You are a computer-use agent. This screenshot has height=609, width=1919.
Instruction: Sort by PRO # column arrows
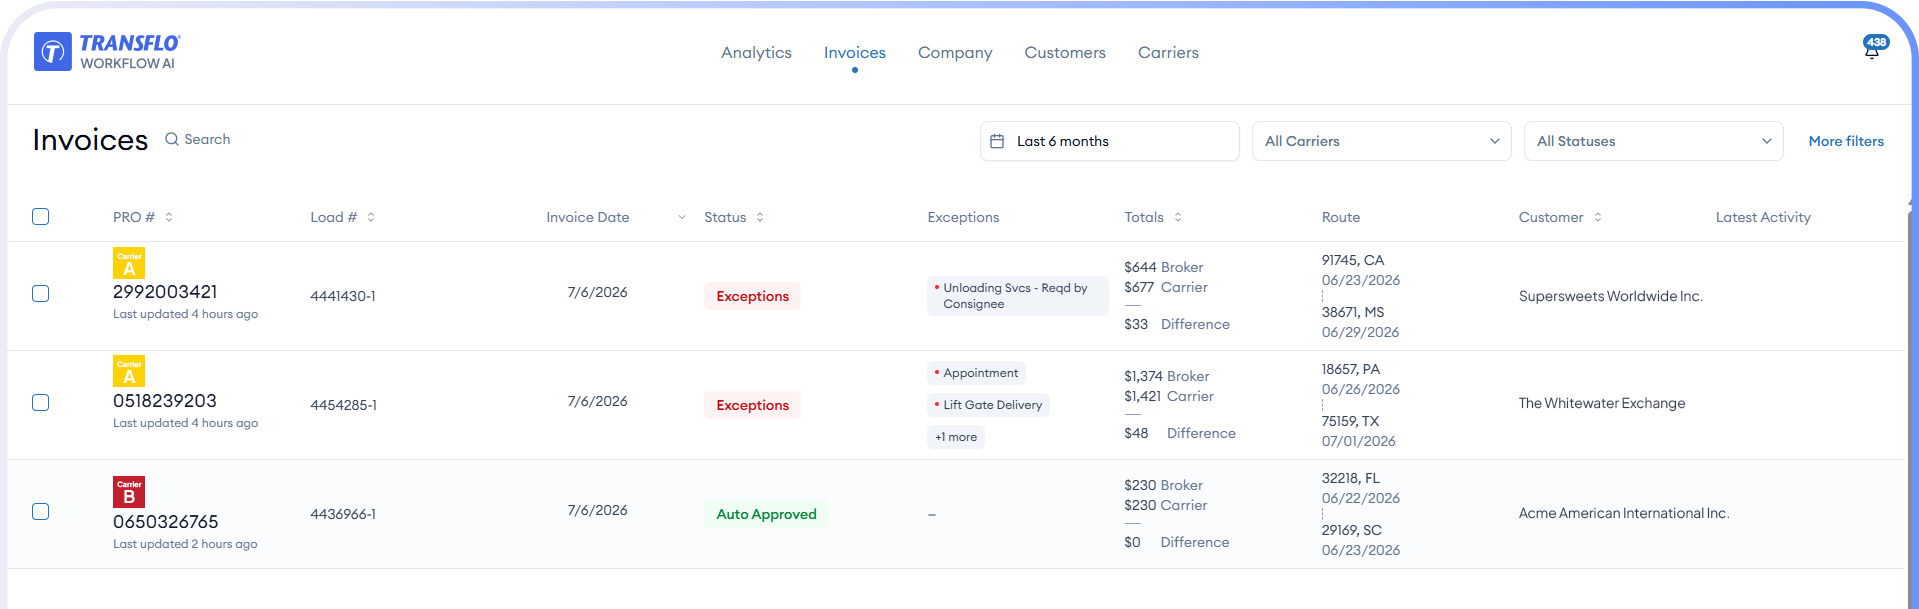(169, 217)
